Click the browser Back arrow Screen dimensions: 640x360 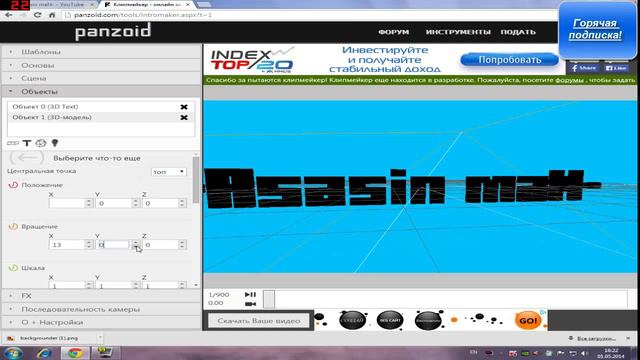point(9,15)
